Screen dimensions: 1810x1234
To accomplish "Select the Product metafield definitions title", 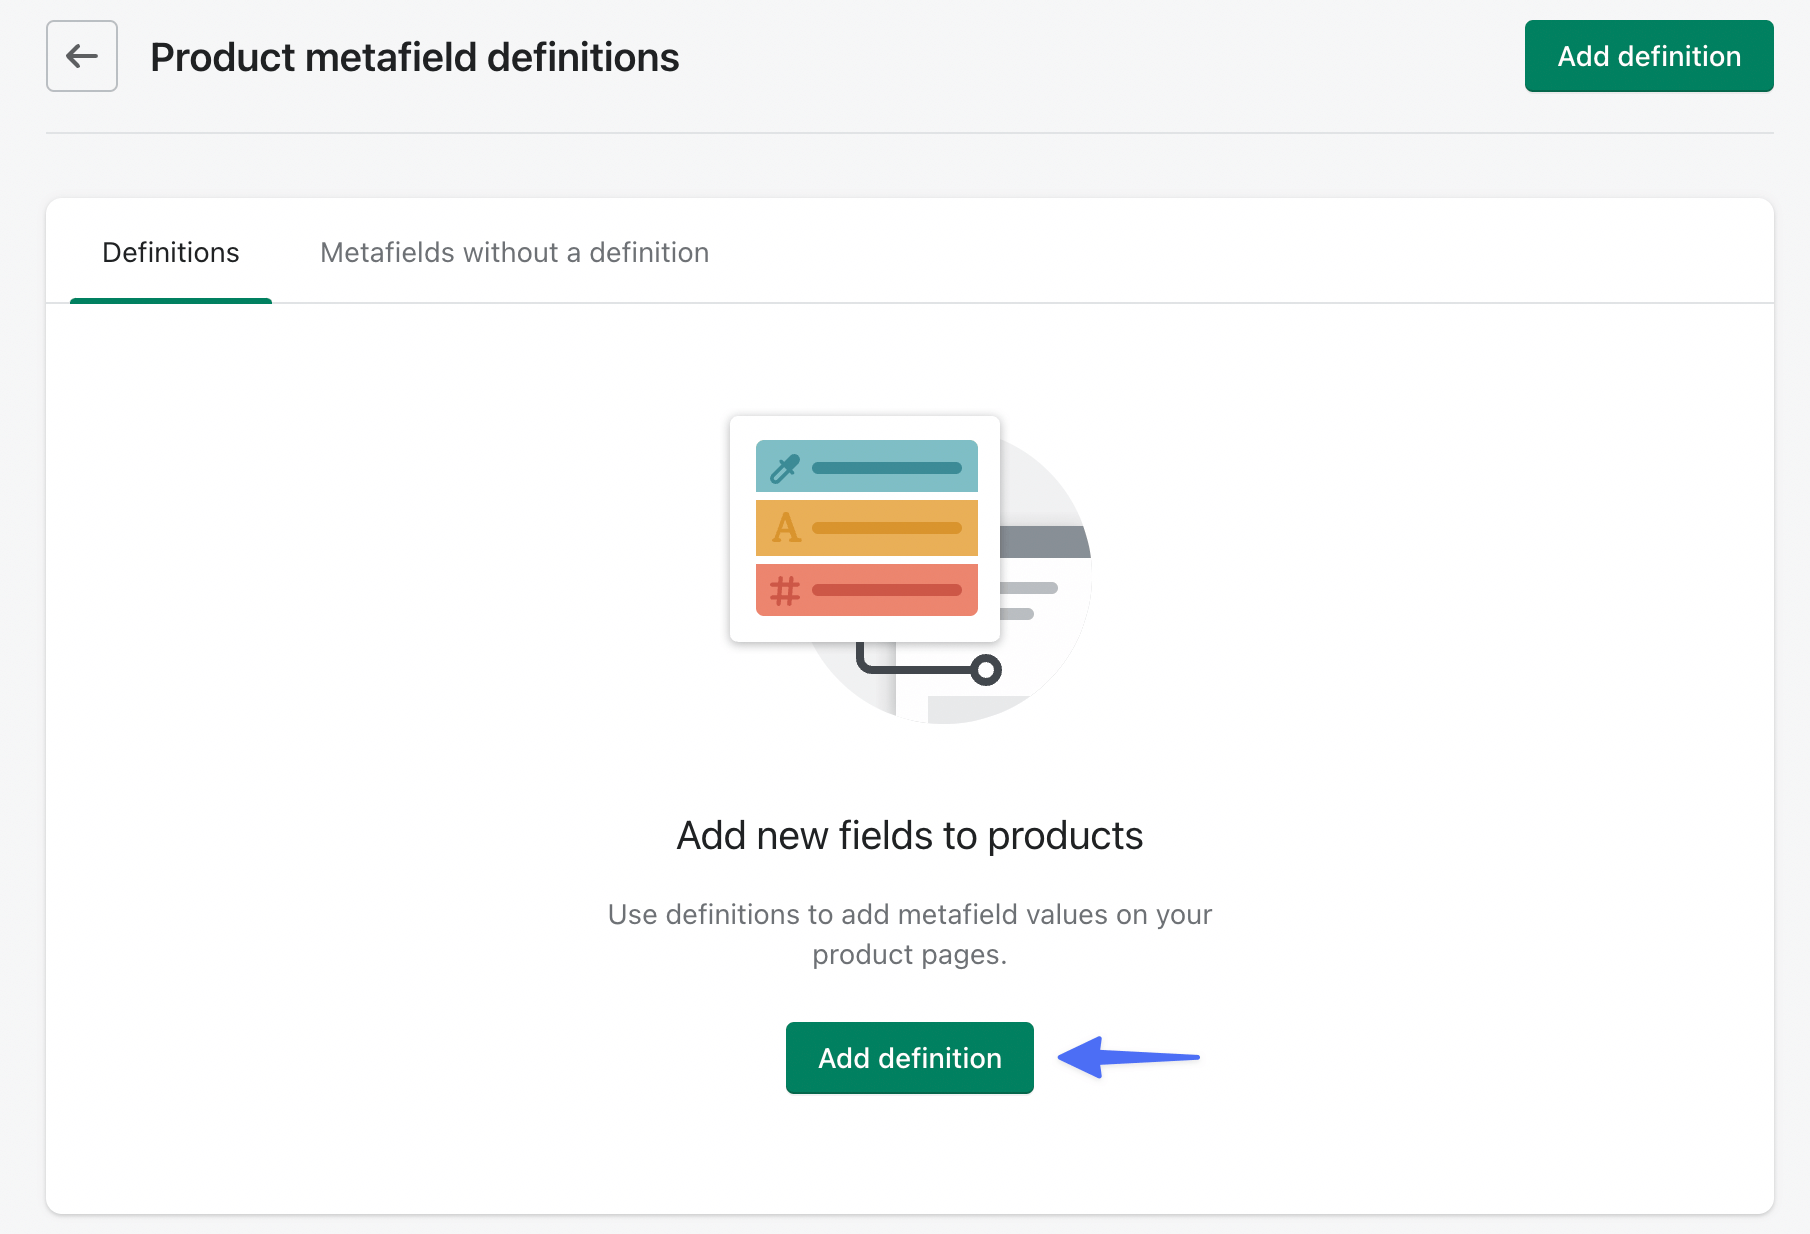I will point(413,57).
